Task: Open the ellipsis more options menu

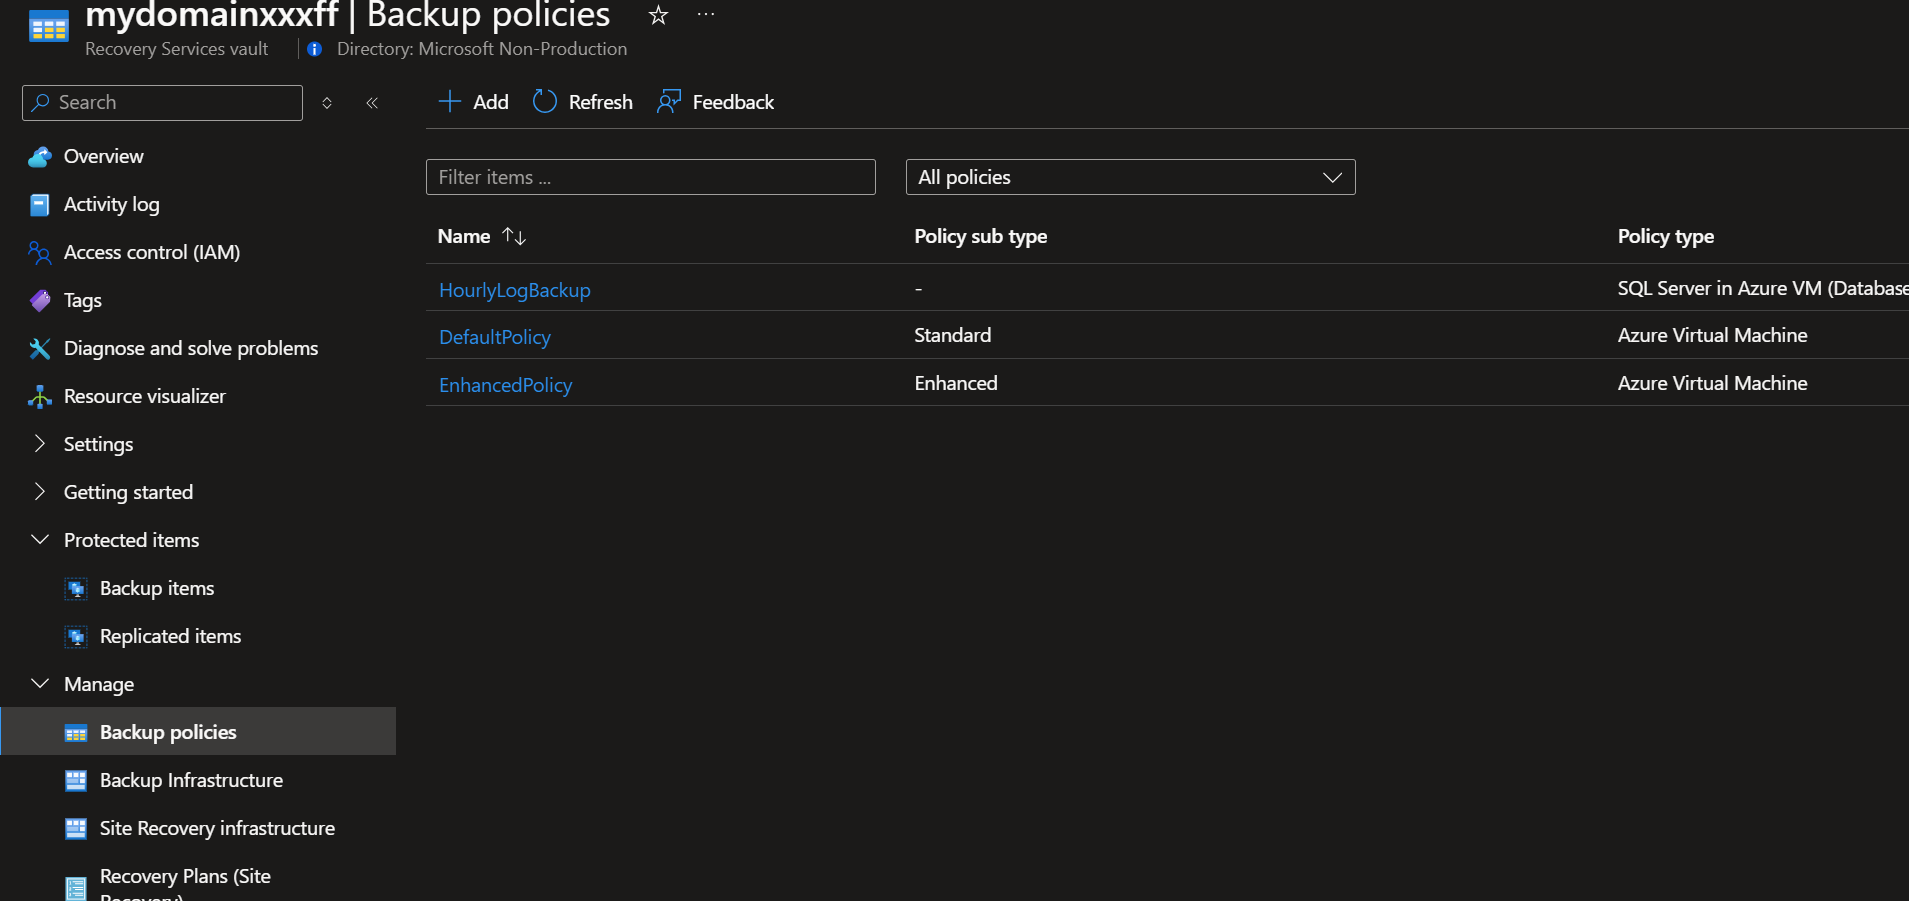Action: click(706, 15)
